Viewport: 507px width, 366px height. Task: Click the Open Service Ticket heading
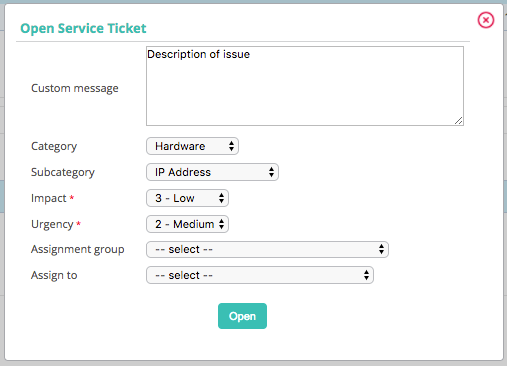click(x=83, y=28)
